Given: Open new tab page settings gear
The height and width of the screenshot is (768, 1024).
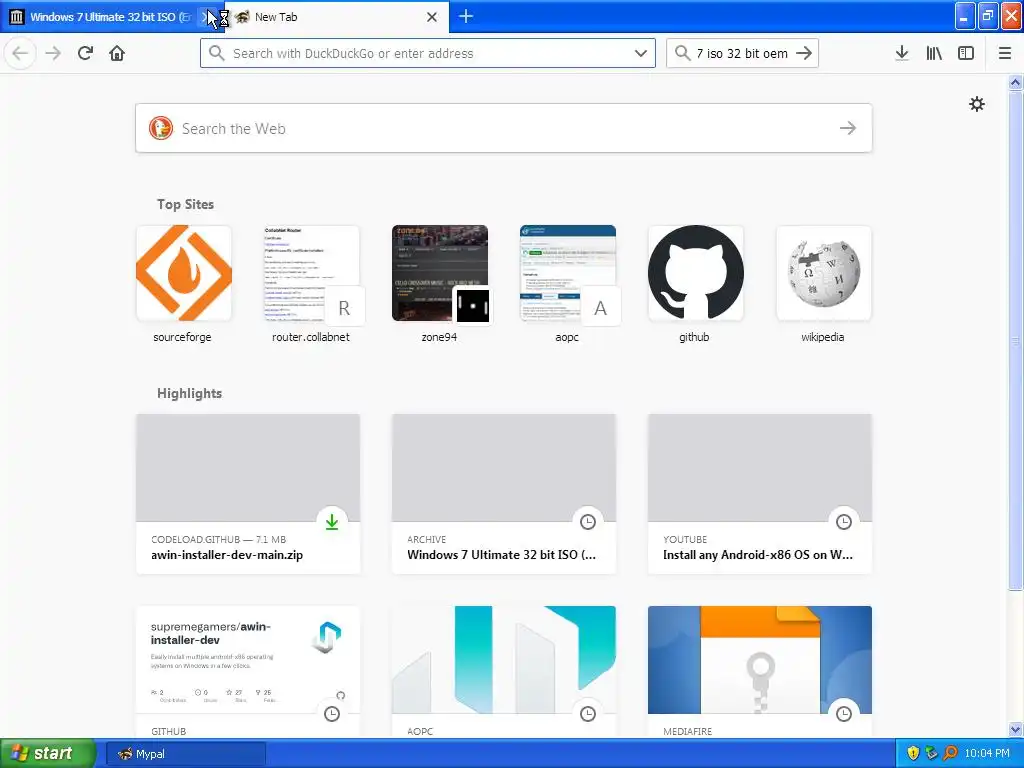Looking at the screenshot, I should [977, 104].
